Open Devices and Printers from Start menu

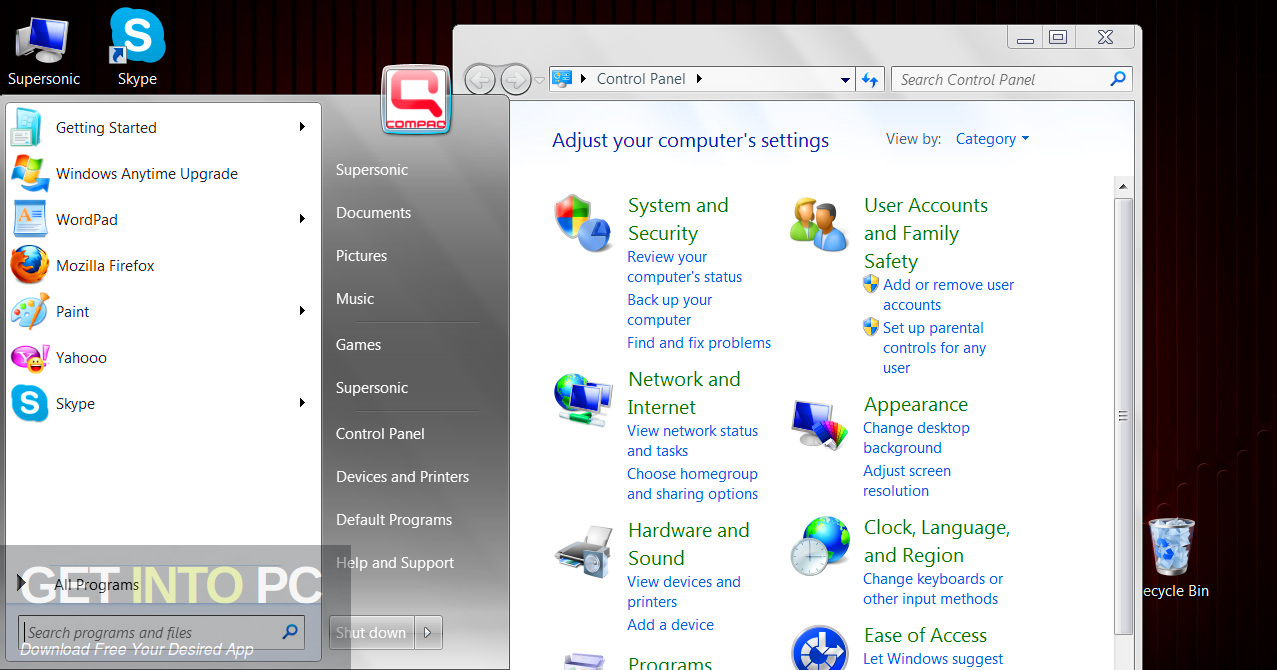click(x=402, y=476)
